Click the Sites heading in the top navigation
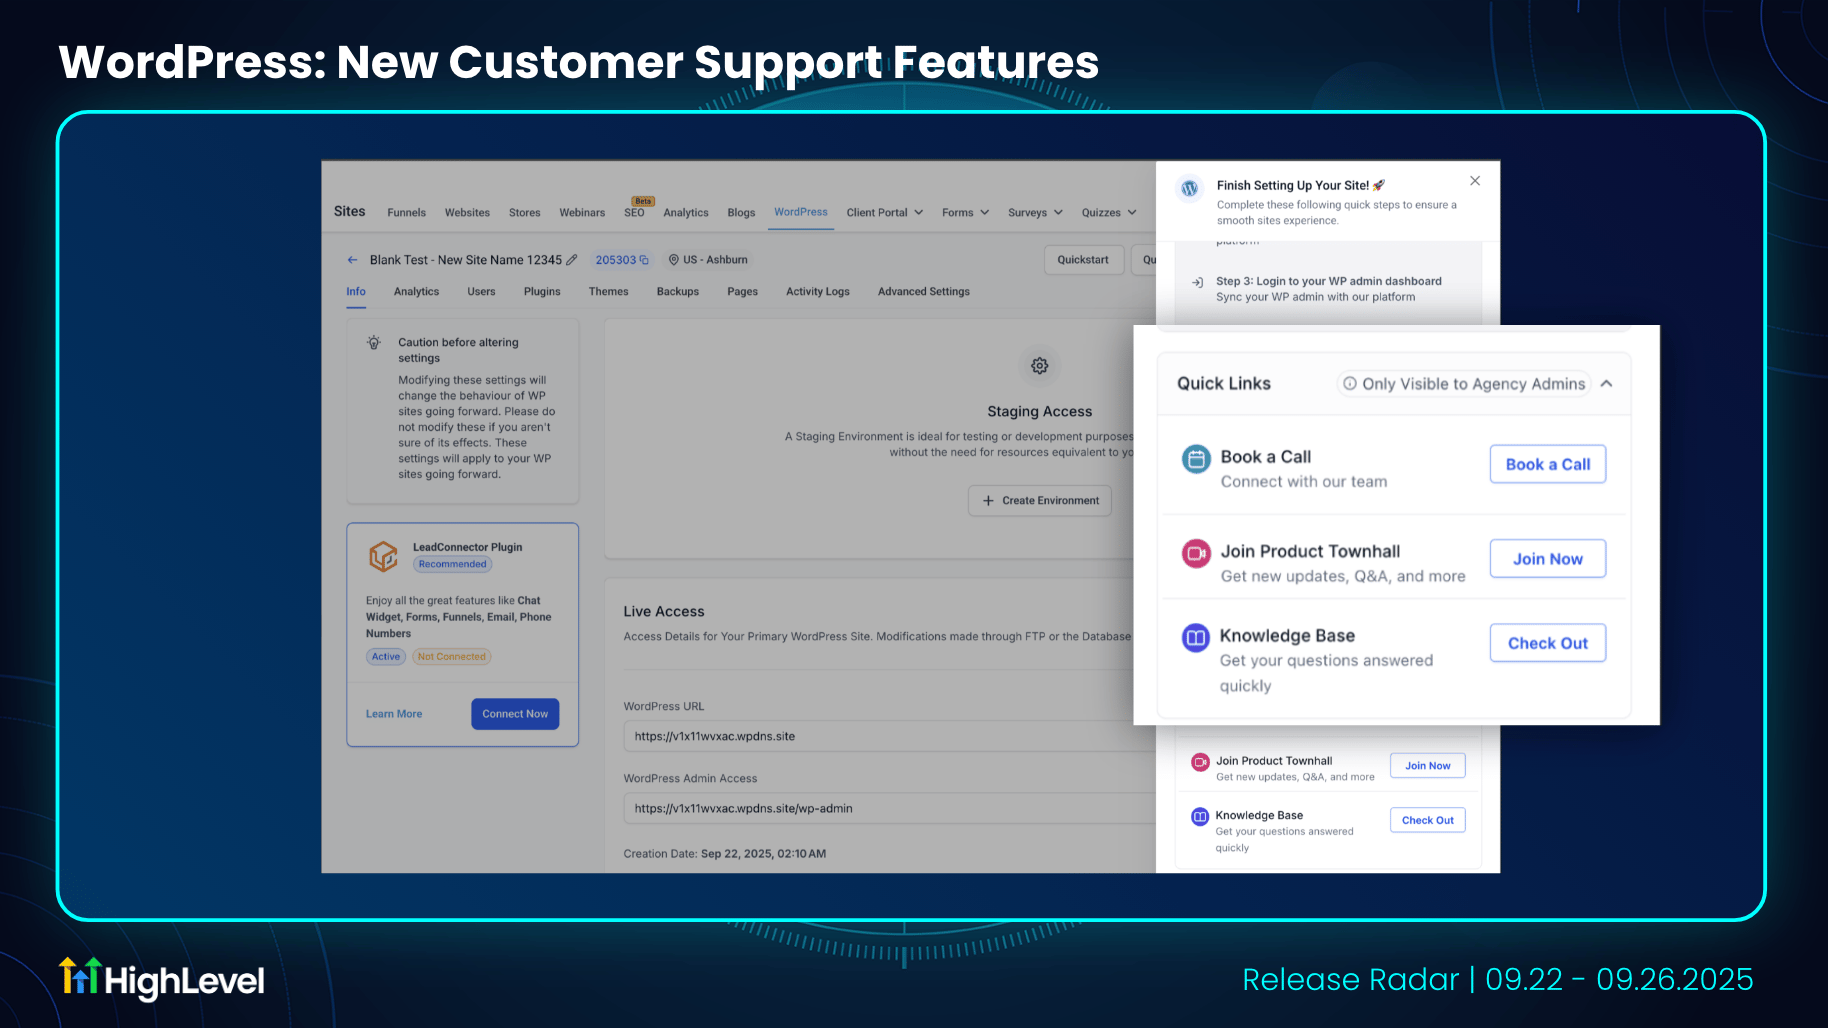The width and height of the screenshot is (1828, 1028). [x=350, y=212]
